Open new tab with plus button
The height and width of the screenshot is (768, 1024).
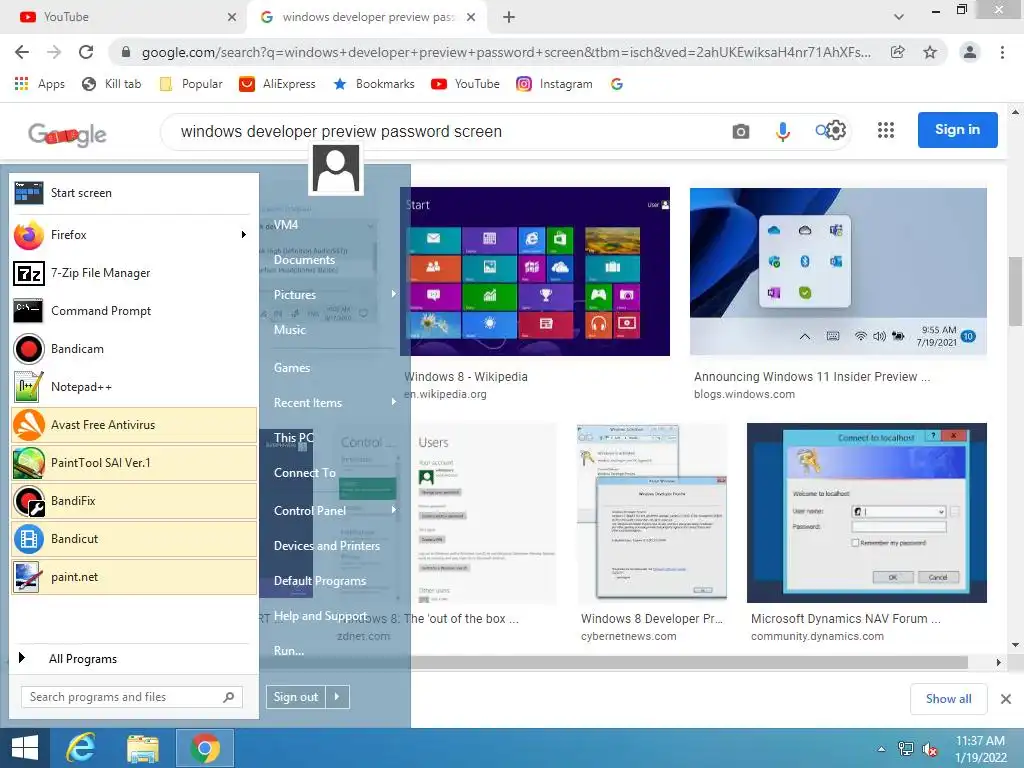coord(509,17)
